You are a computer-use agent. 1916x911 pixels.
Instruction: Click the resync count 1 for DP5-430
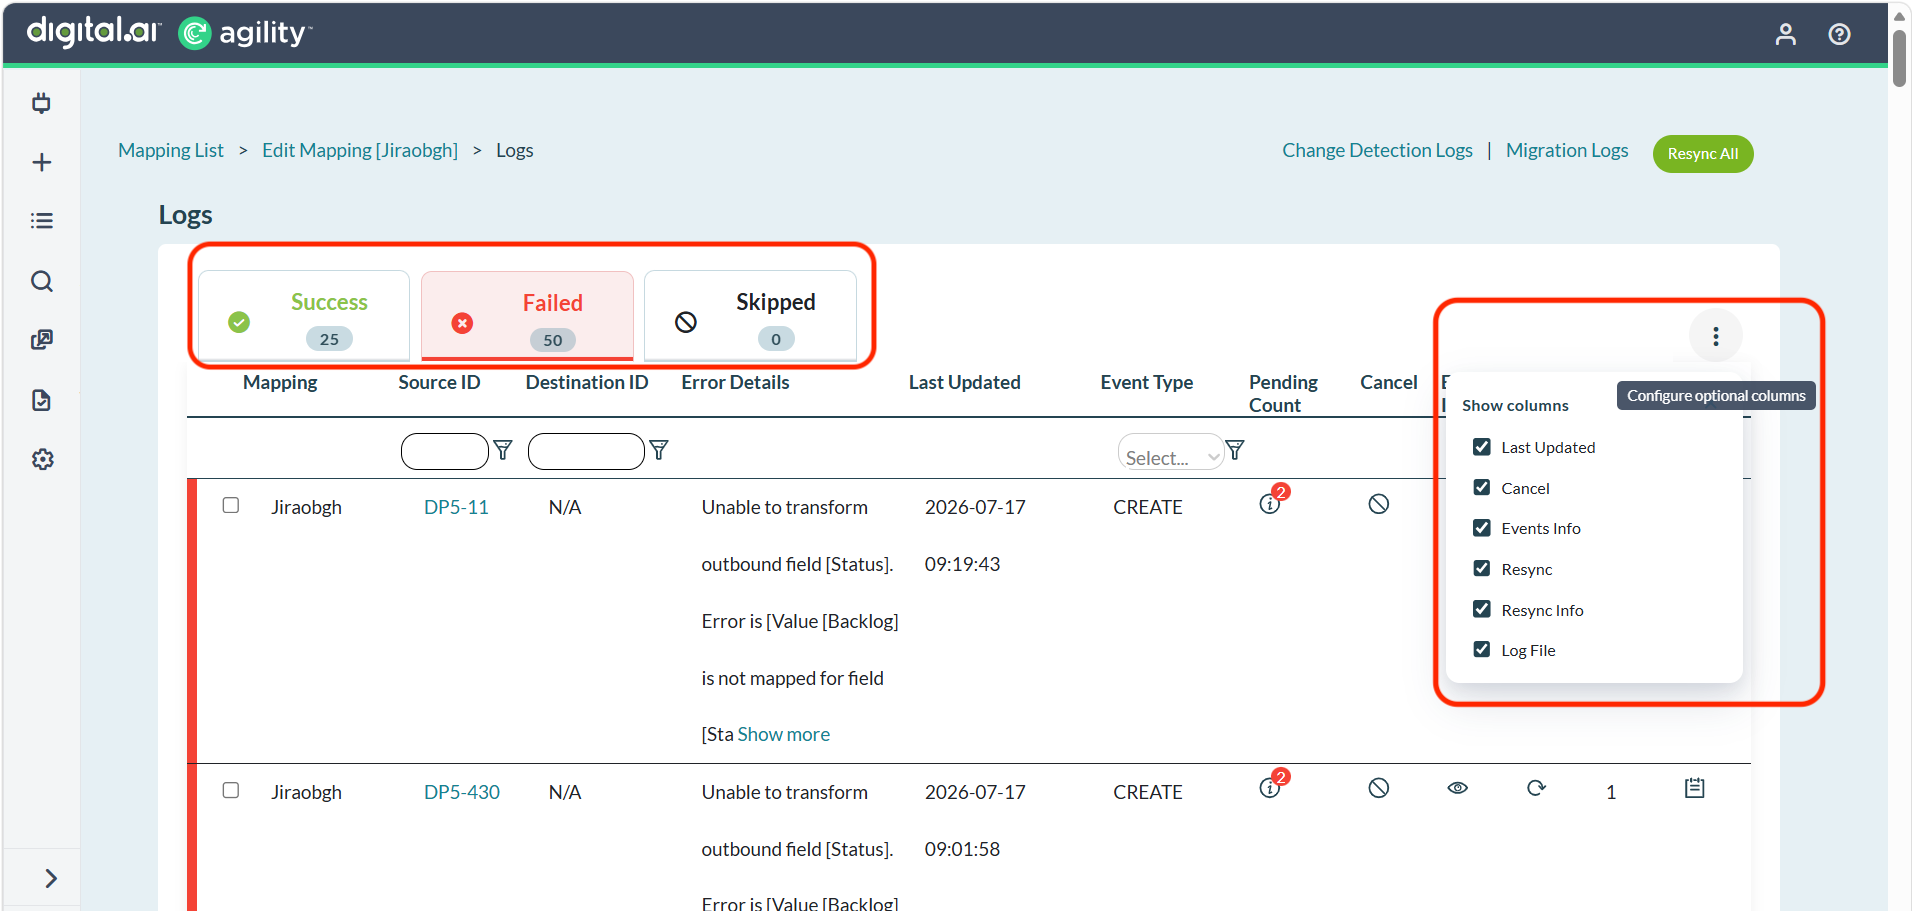1611,792
